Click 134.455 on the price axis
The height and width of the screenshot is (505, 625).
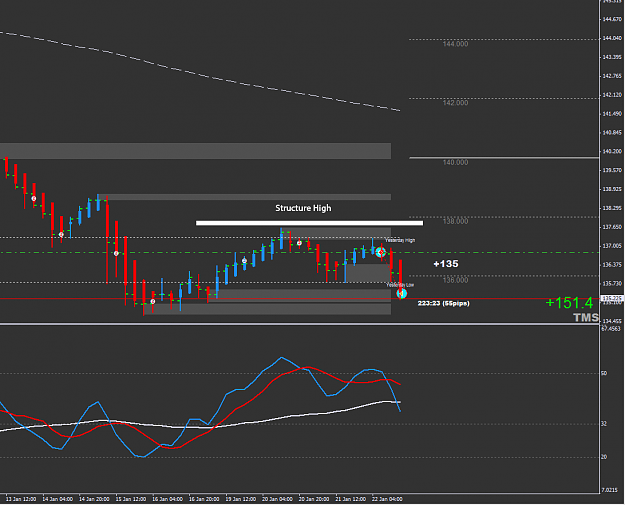pyautogui.click(x=612, y=322)
